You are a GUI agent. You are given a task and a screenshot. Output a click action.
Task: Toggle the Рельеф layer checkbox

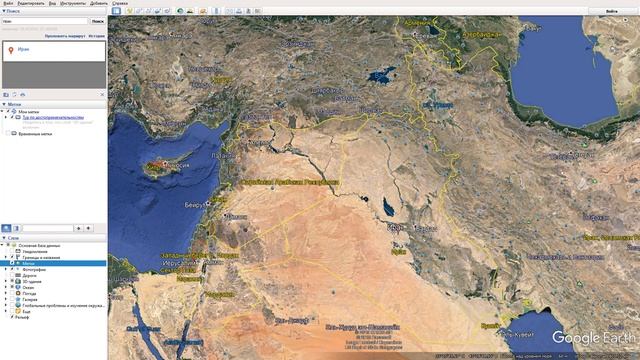click(12, 317)
